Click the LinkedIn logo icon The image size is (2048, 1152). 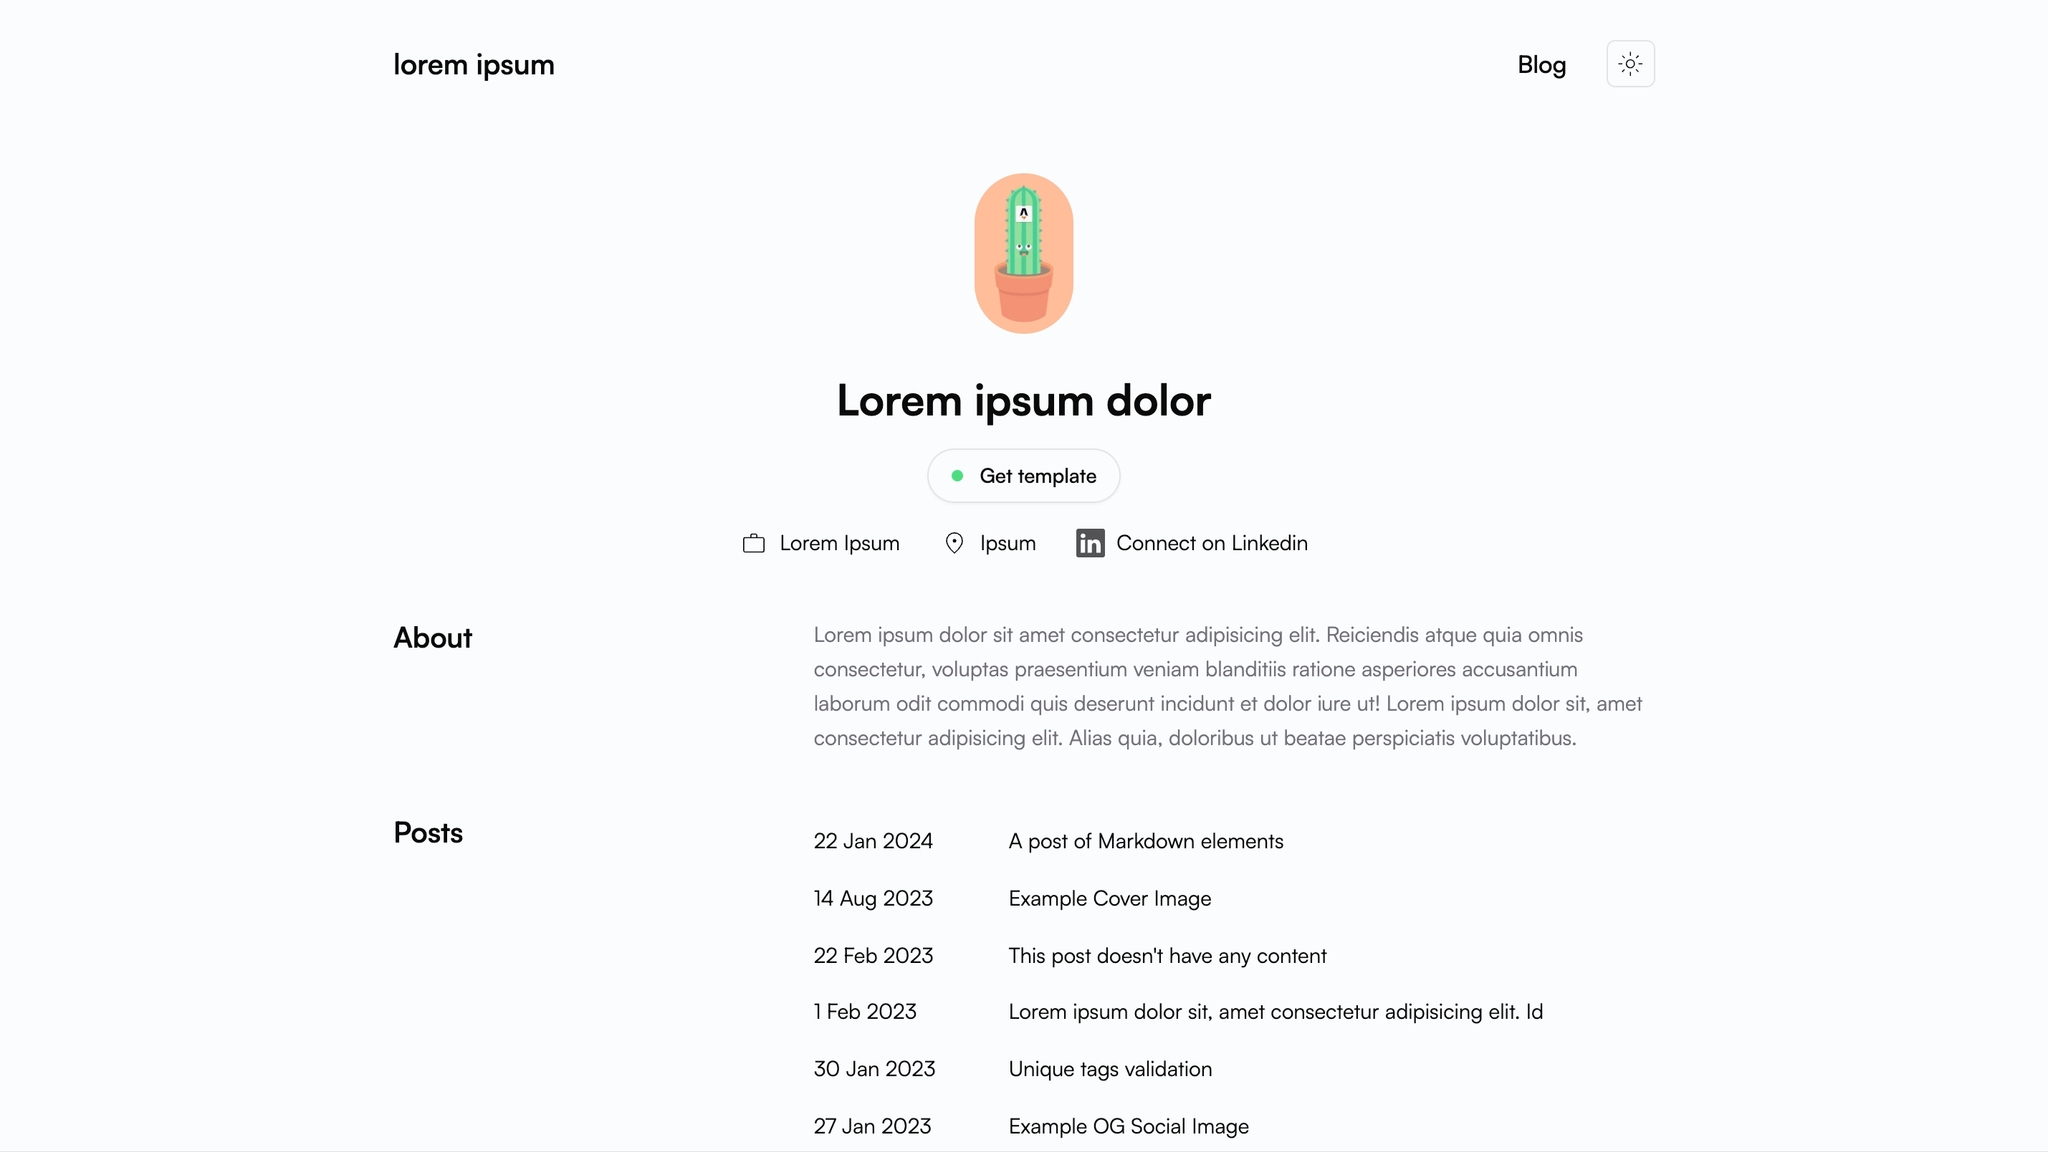pyautogui.click(x=1090, y=543)
